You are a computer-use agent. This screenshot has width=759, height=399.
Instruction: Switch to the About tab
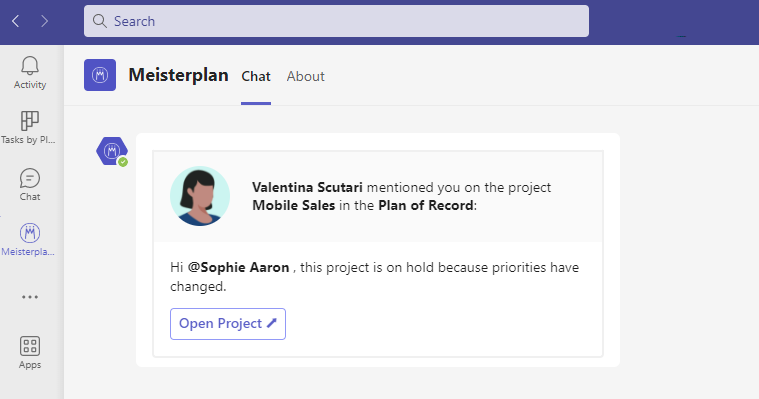tap(305, 77)
